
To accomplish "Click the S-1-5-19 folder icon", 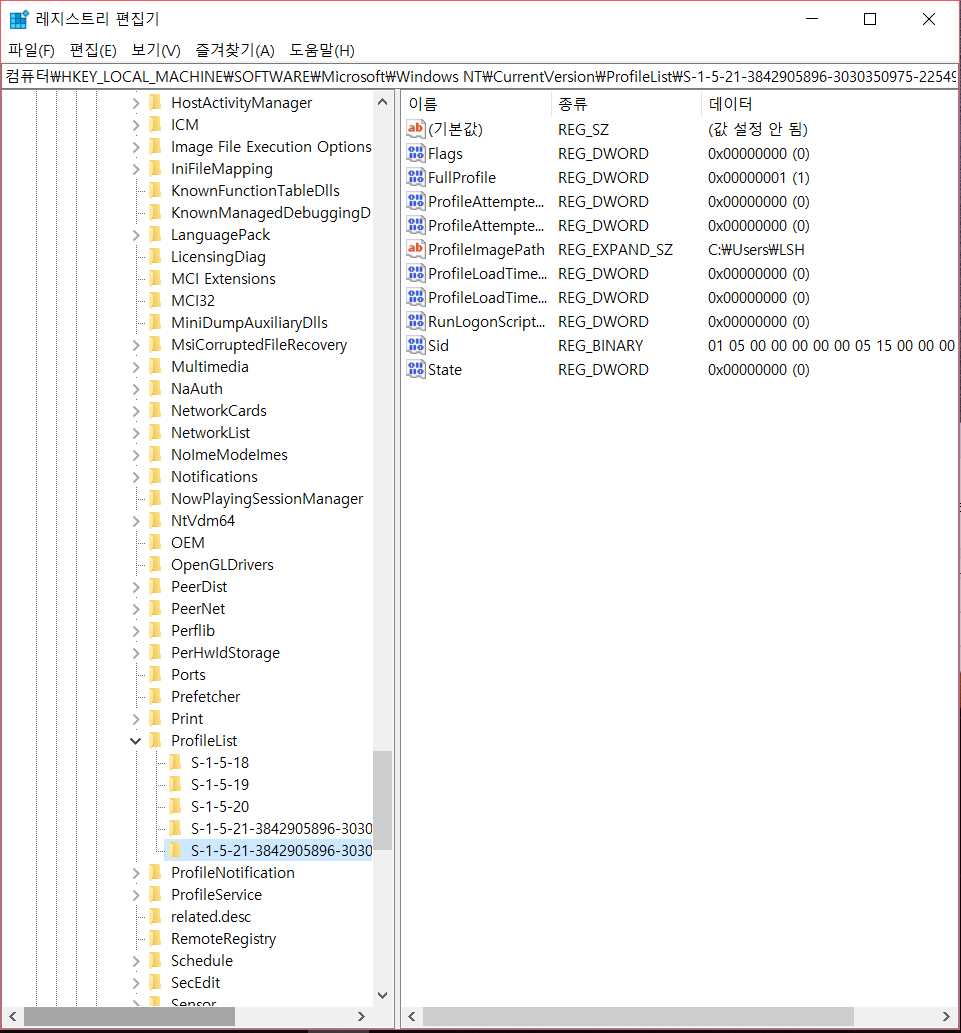I will tap(175, 784).
